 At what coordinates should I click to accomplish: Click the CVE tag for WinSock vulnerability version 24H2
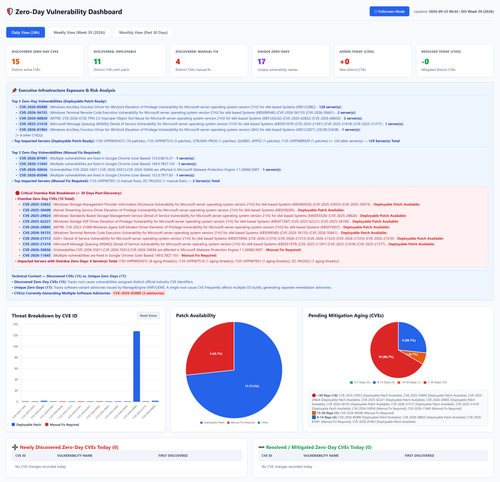[33, 130]
